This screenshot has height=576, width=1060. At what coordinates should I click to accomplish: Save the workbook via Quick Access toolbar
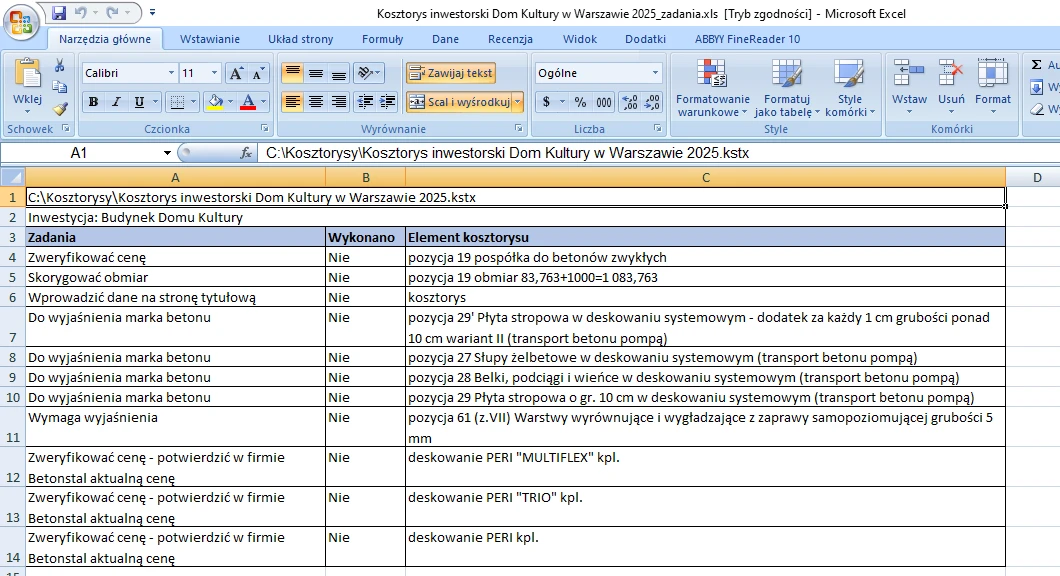[59, 12]
